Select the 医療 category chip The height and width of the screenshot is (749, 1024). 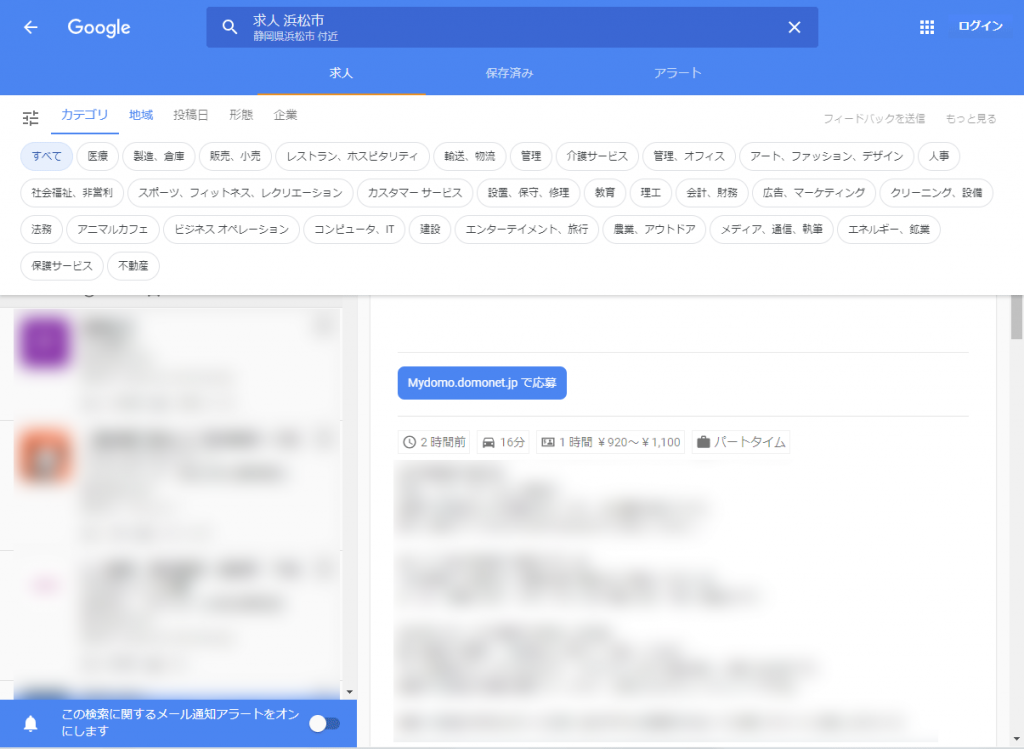coord(97,156)
